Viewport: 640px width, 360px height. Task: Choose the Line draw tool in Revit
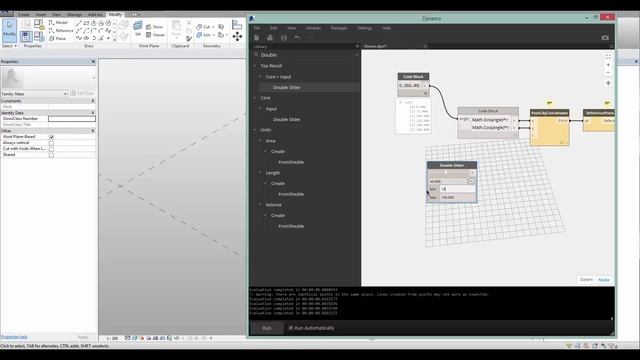pyautogui.click(x=79, y=23)
